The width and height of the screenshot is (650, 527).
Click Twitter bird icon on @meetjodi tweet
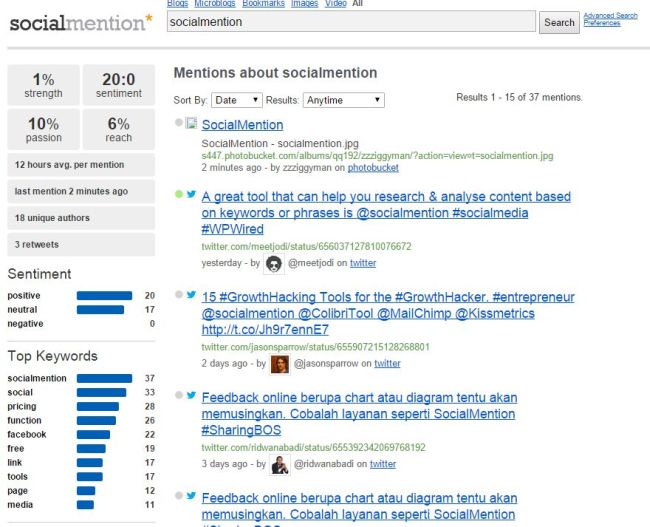[x=191, y=194]
